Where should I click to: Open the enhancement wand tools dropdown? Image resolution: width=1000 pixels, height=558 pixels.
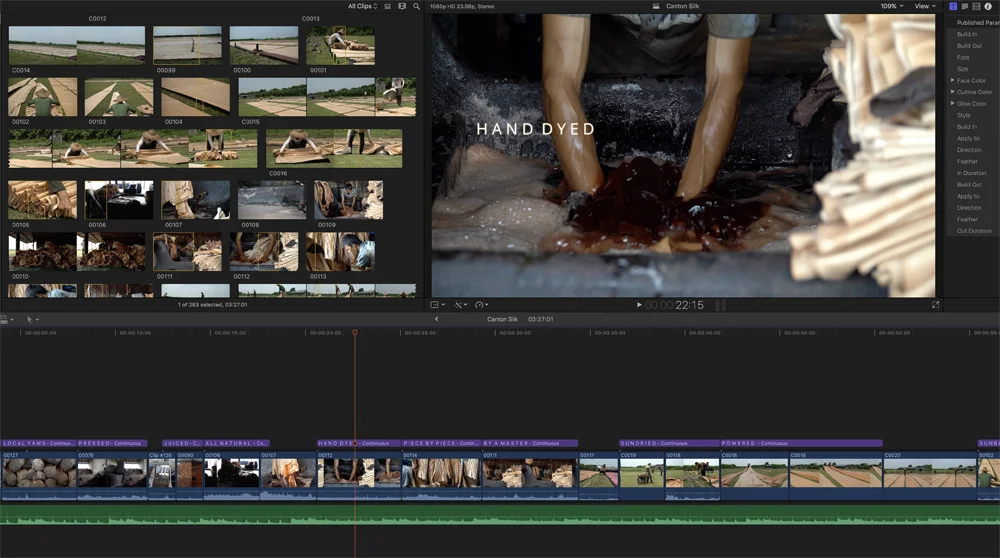460,305
